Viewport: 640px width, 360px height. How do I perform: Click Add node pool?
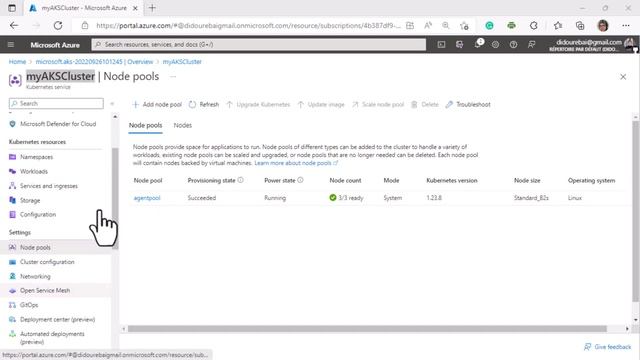click(157, 104)
